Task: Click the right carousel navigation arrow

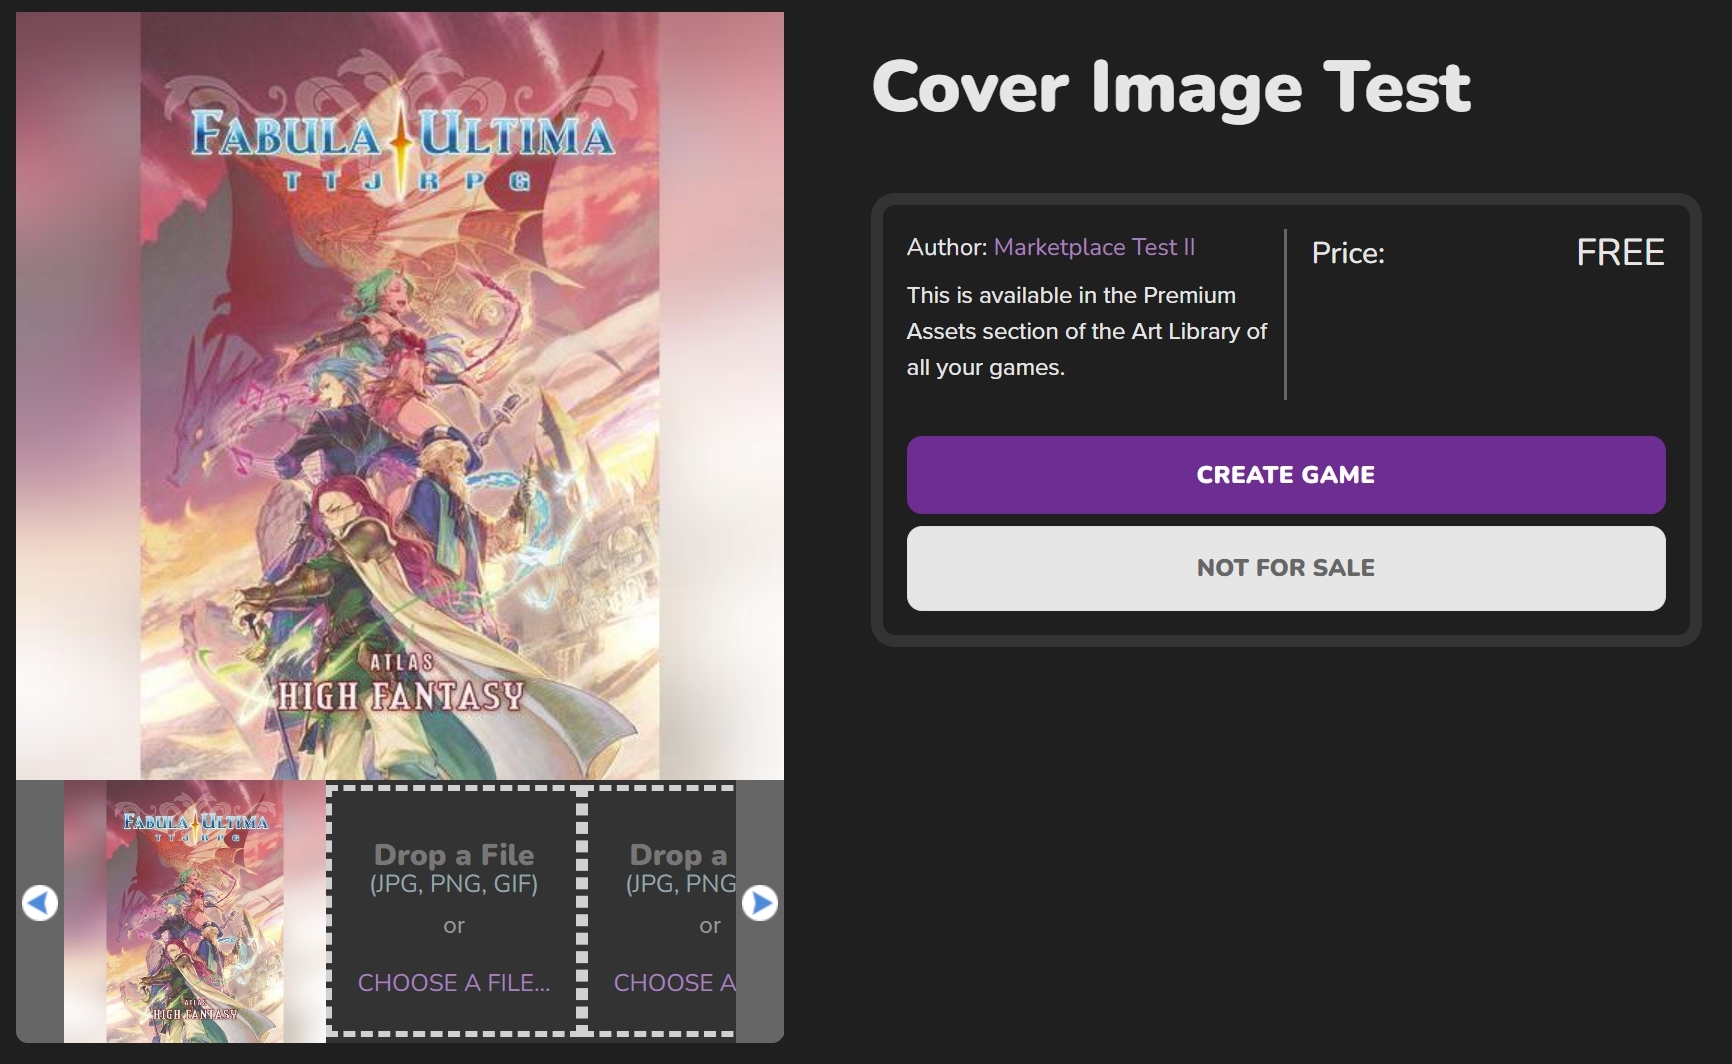Action: click(760, 903)
